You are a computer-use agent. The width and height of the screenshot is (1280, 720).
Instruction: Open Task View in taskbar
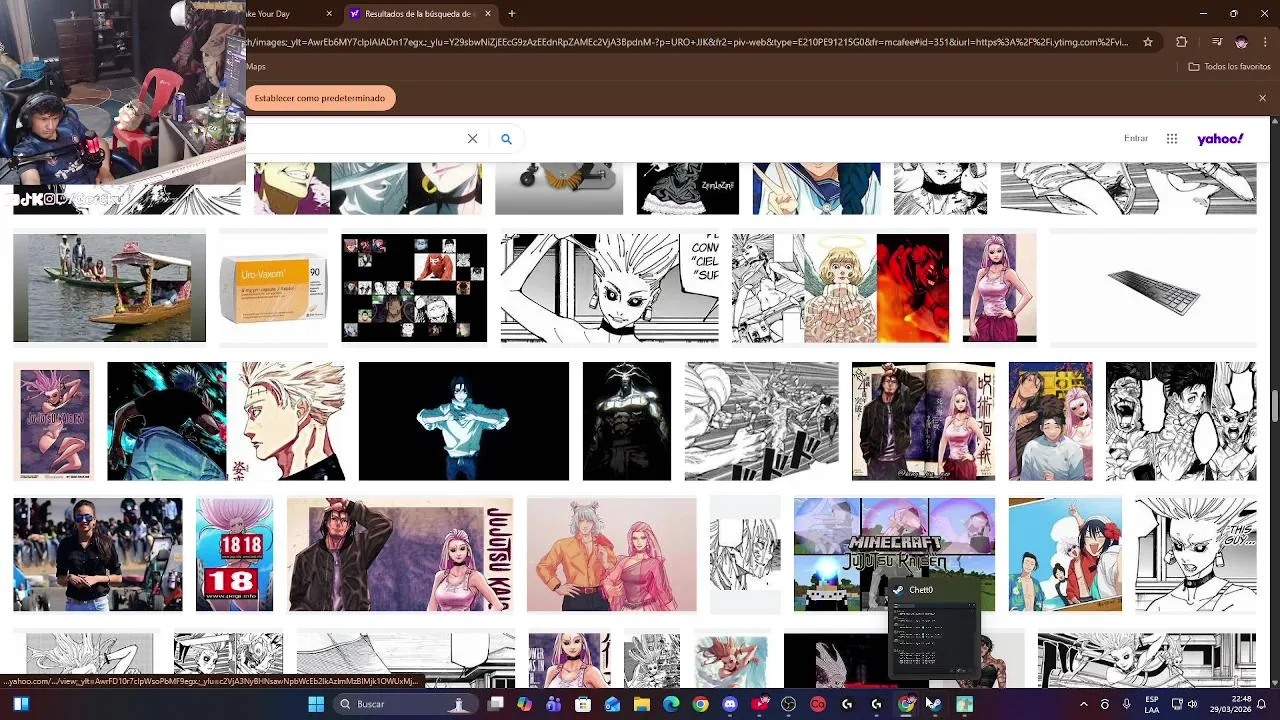[495, 704]
